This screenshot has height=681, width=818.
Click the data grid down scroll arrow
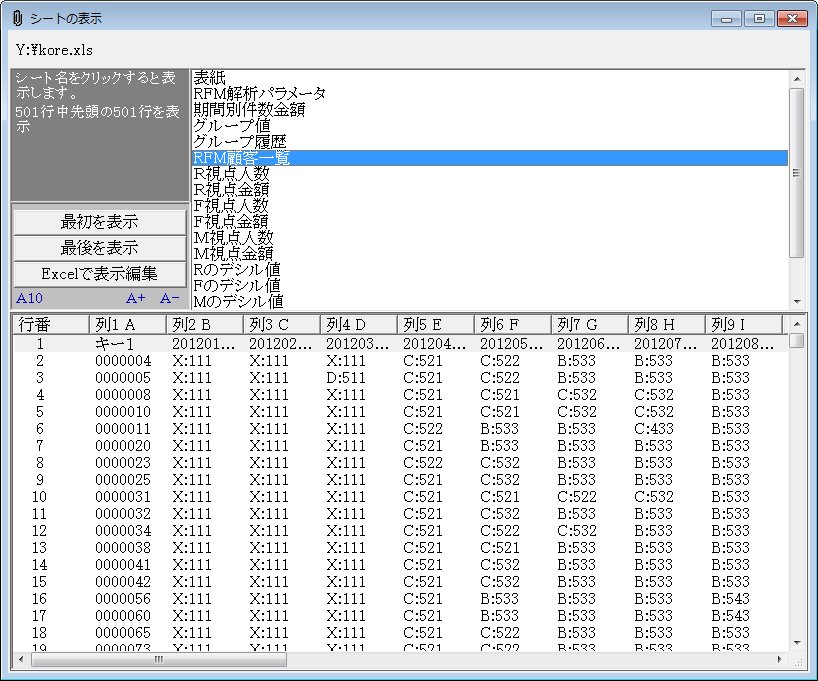pyautogui.click(x=797, y=643)
